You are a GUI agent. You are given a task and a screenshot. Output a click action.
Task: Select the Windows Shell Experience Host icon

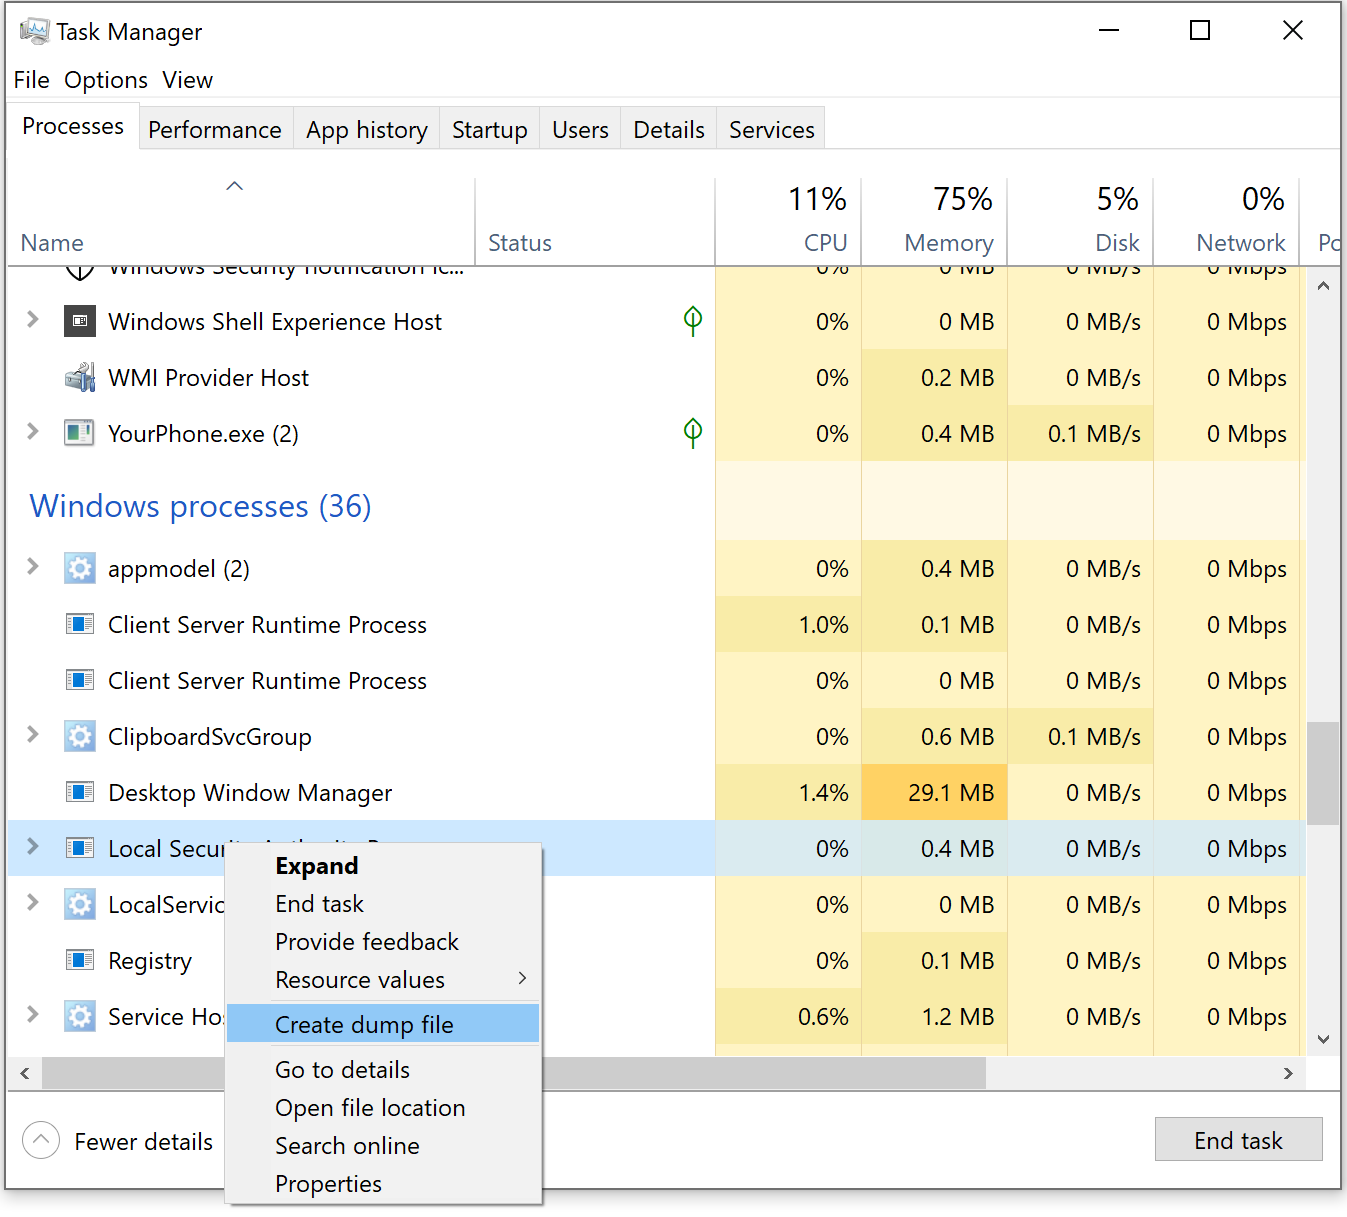[80, 321]
